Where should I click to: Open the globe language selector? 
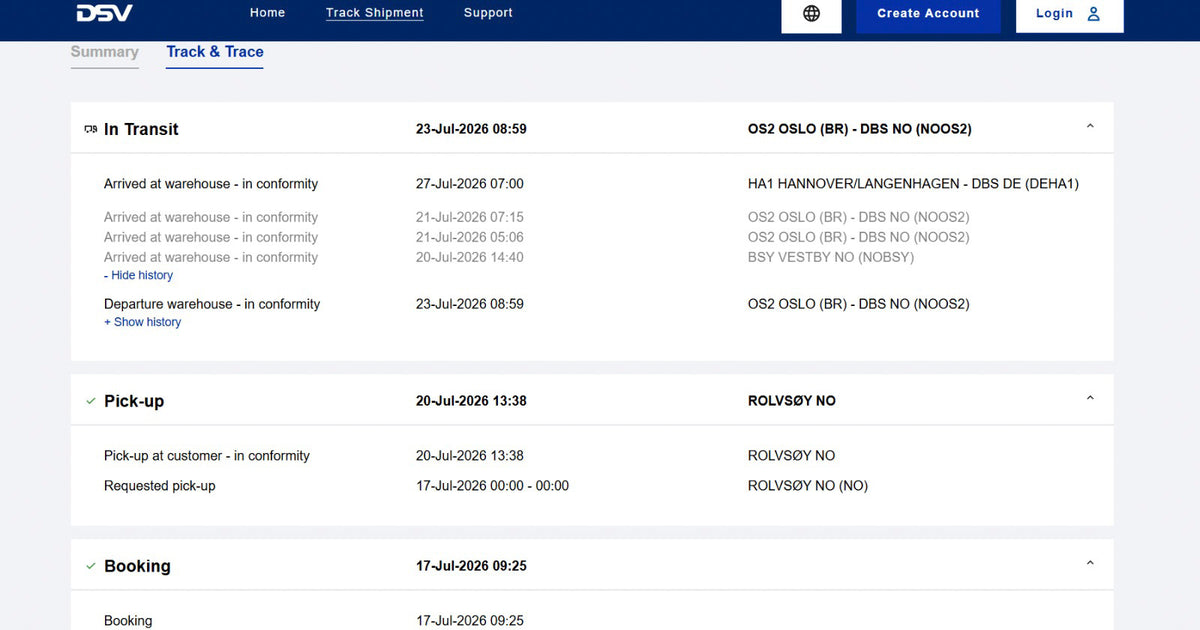tap(812, 14)
